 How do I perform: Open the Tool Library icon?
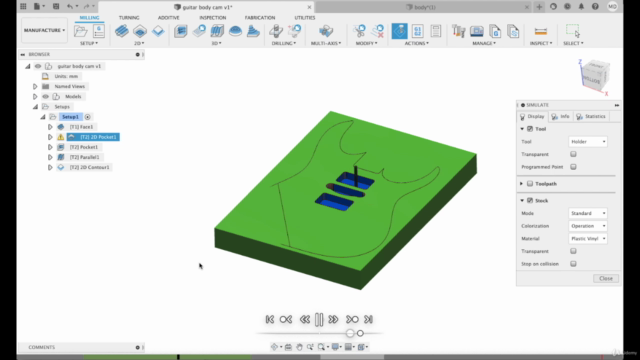point(459,31)
